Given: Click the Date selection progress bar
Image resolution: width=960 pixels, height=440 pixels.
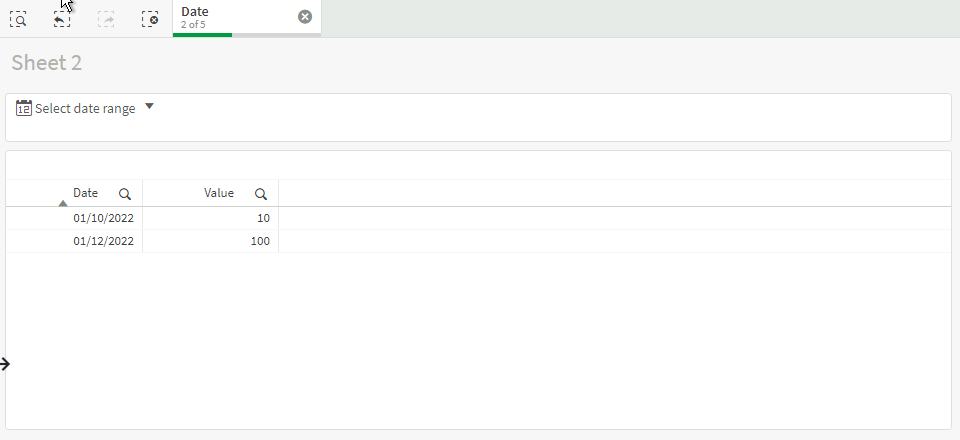Looking at the screenshot, I should pos(247,35).
